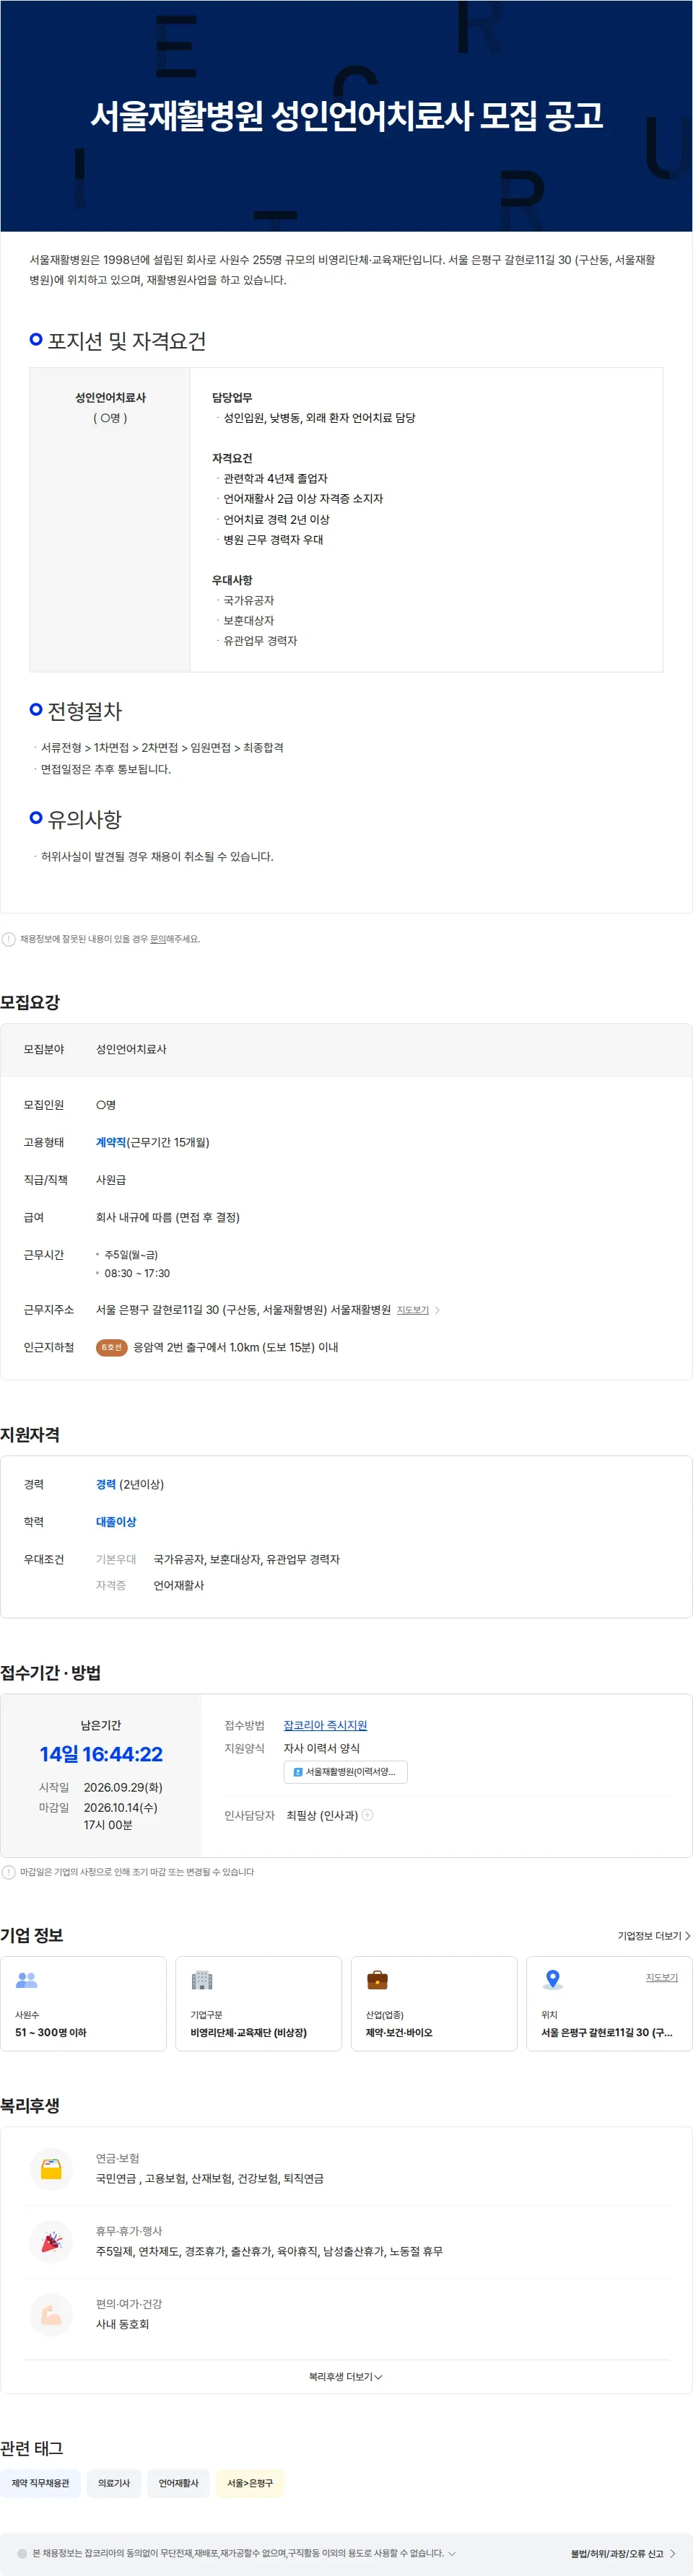This screenshot has width=693, height=2576.
Task: Open 기업정보 더보기 link
Action: [654, 1936]
